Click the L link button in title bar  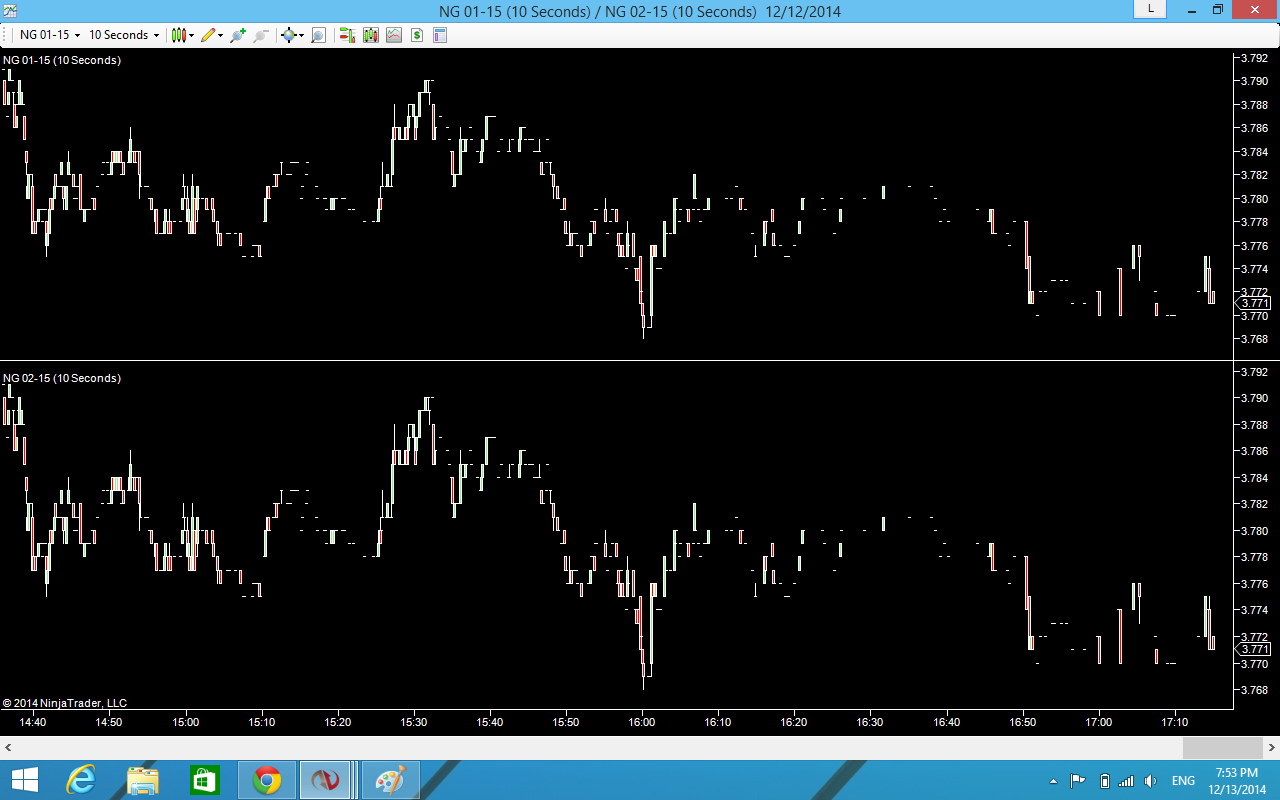pos(1150,9)
